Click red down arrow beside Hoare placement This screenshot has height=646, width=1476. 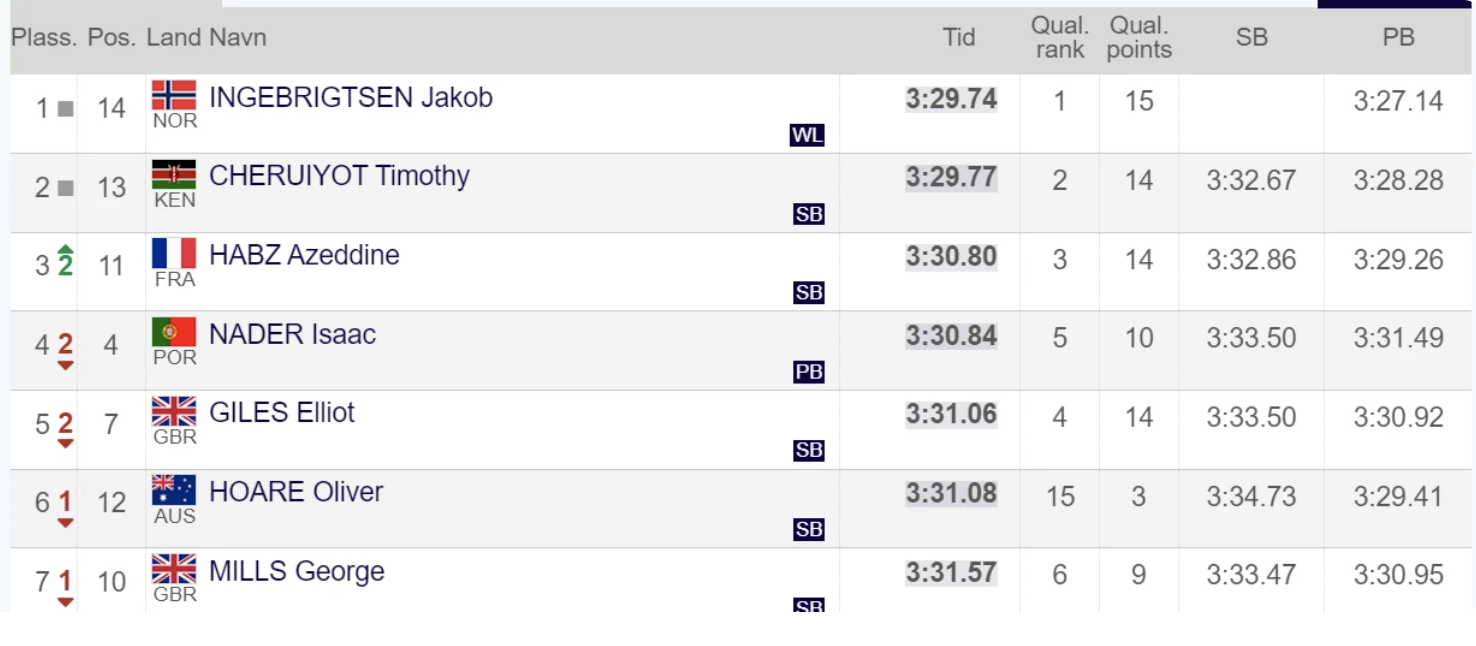65,523
